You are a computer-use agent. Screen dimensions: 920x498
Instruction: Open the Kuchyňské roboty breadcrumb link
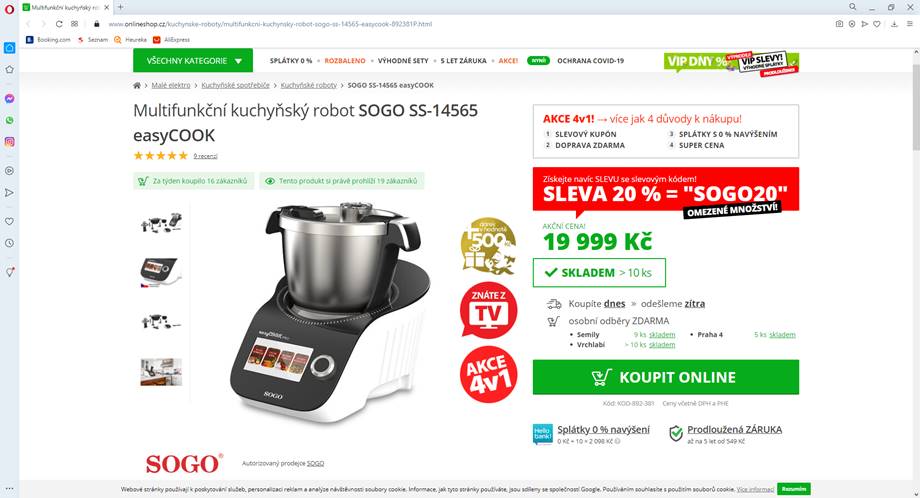point(309,85)
